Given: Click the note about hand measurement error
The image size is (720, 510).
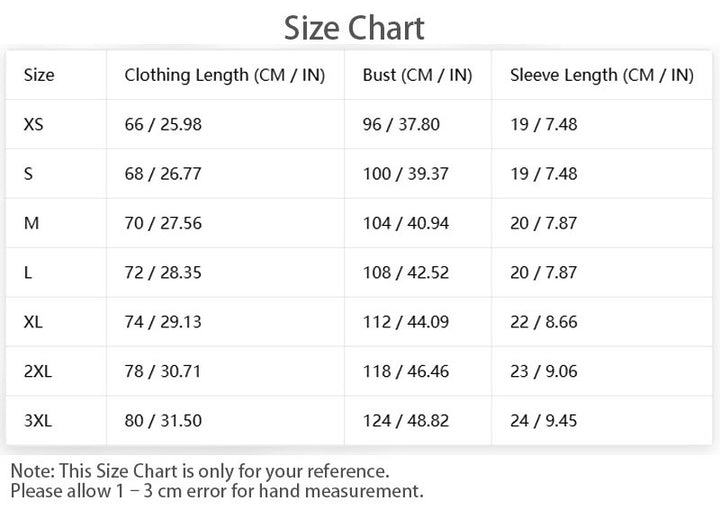Looking at the screenshot, I should (x=217, y=491).
